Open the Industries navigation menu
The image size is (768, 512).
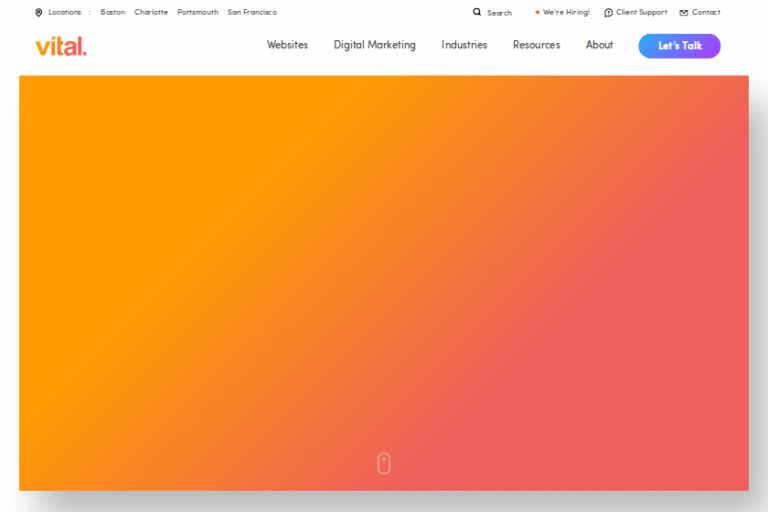464,45
